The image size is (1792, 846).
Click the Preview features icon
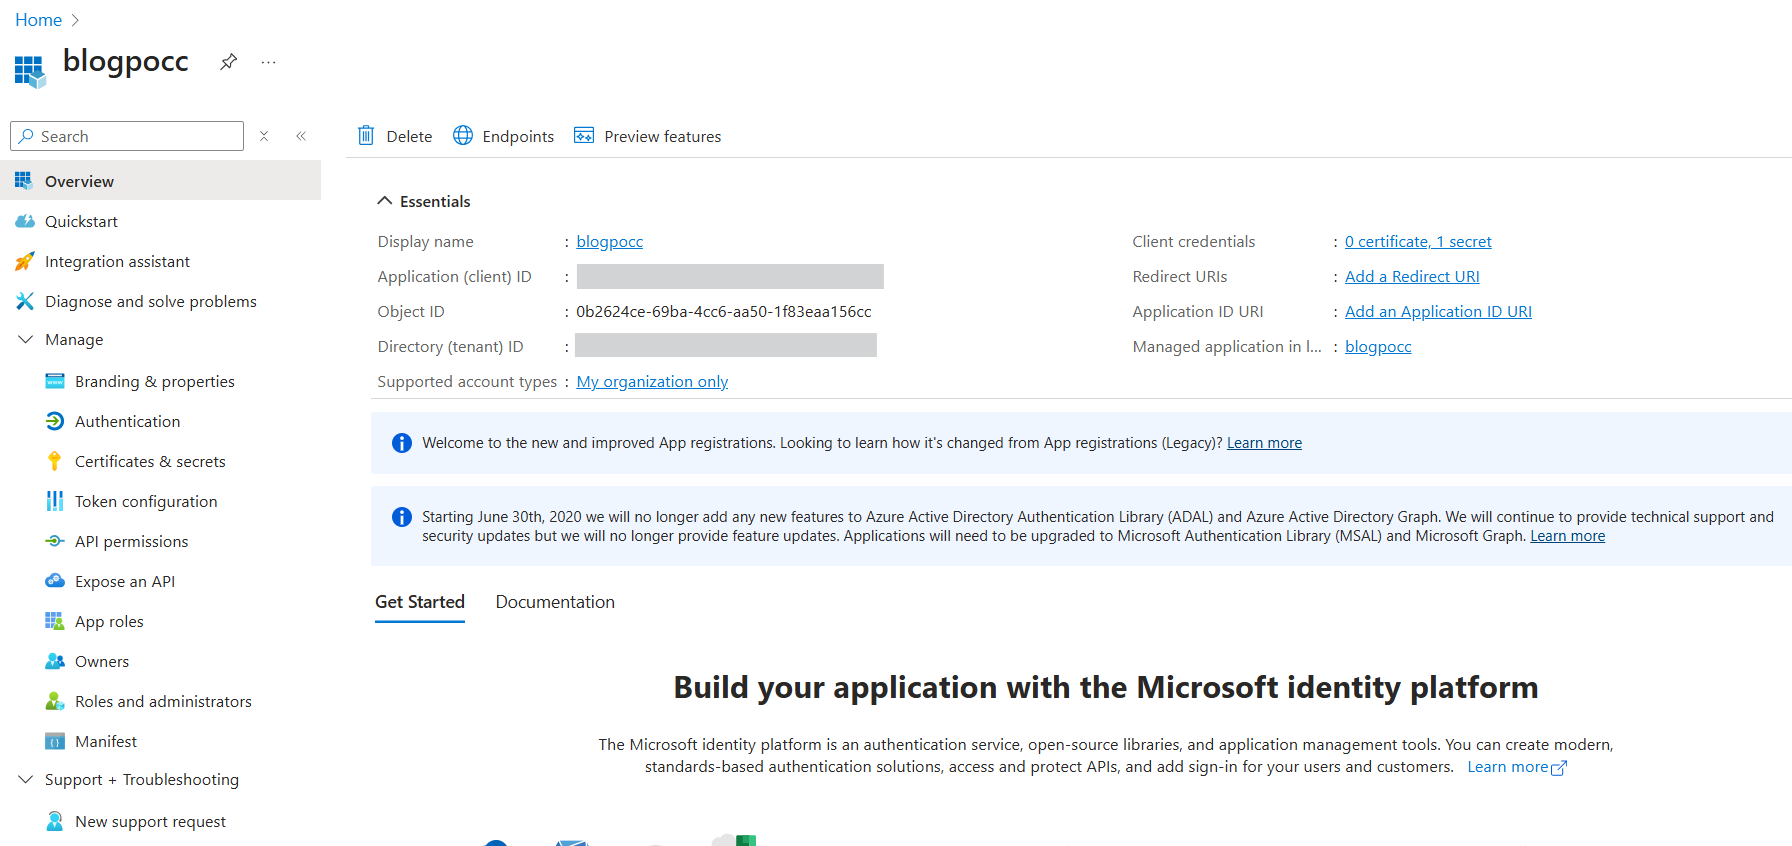tap(584, 135)
